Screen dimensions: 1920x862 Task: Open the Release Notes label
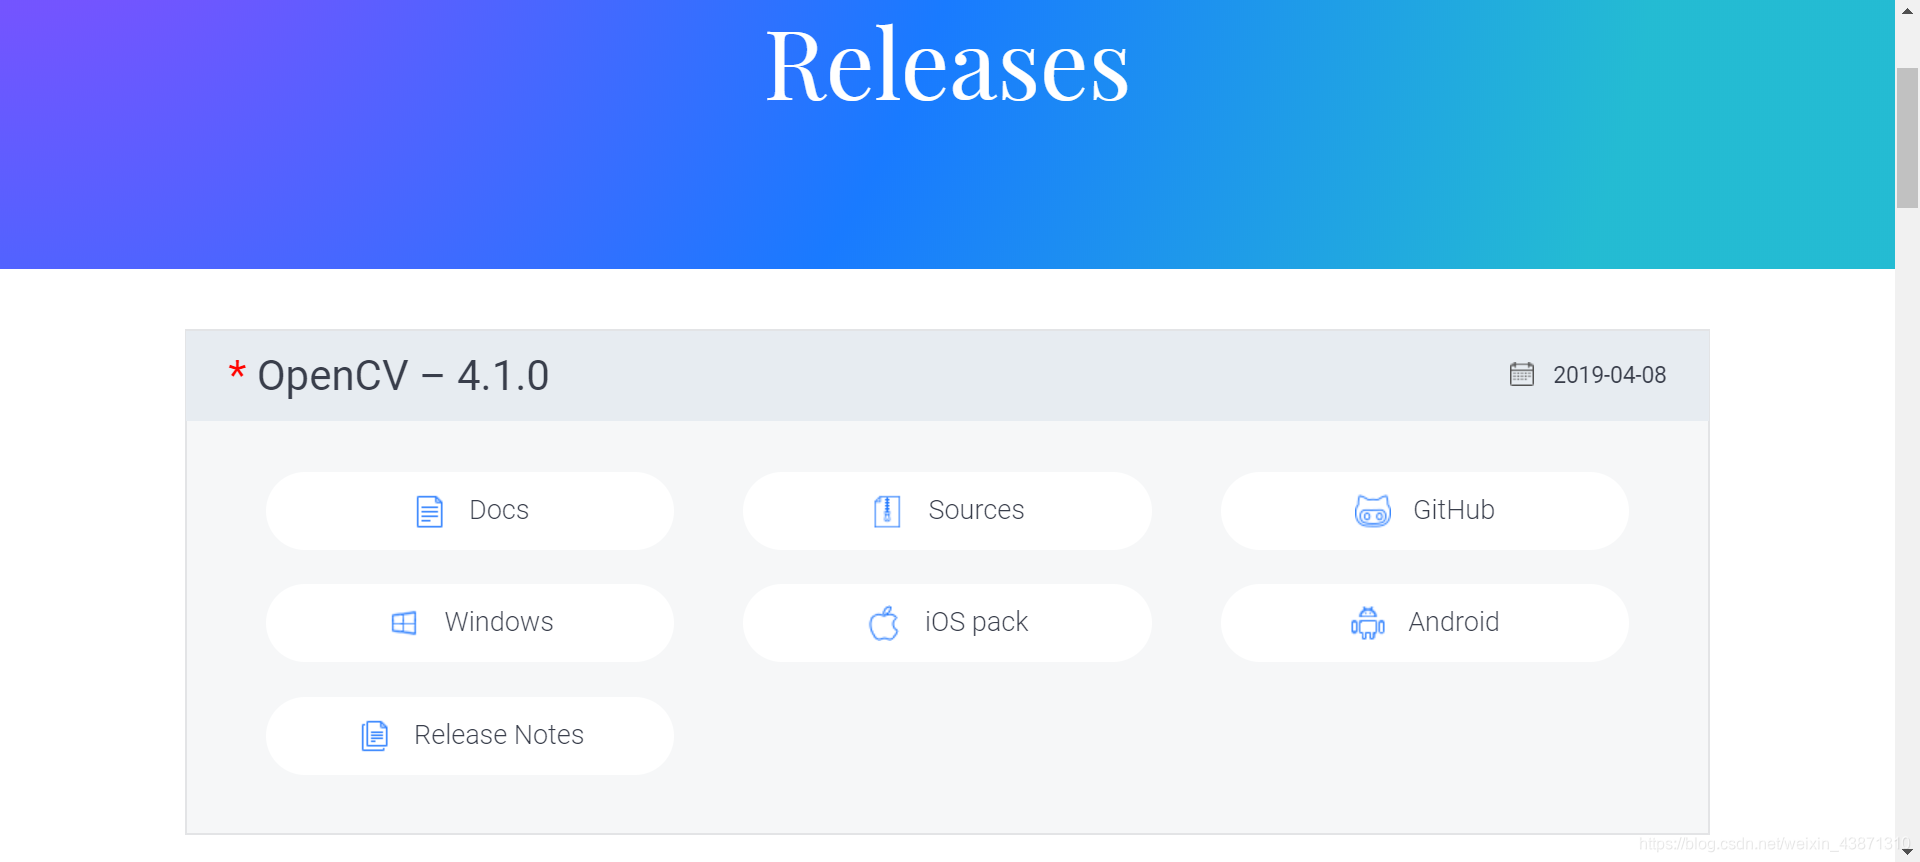499,735
